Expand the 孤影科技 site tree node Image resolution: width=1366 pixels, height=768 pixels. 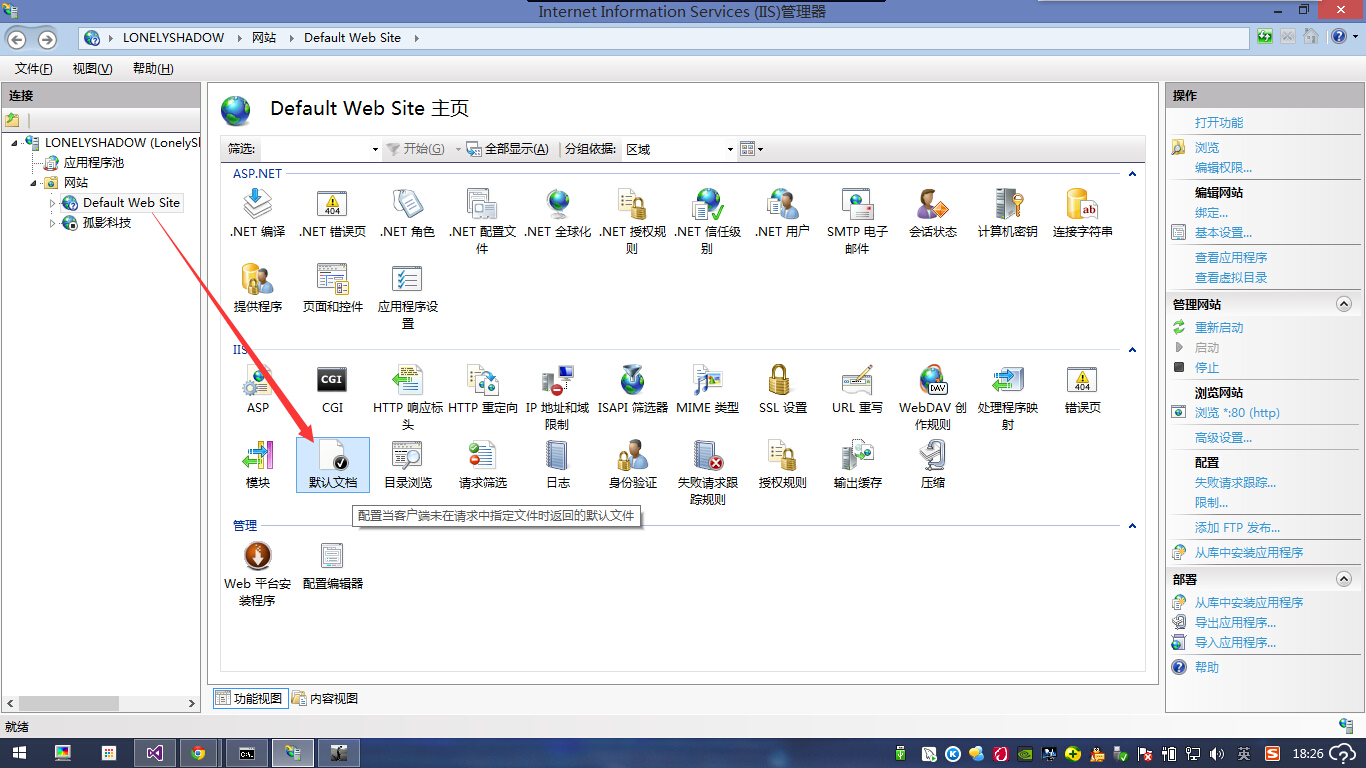click(53, 223)
